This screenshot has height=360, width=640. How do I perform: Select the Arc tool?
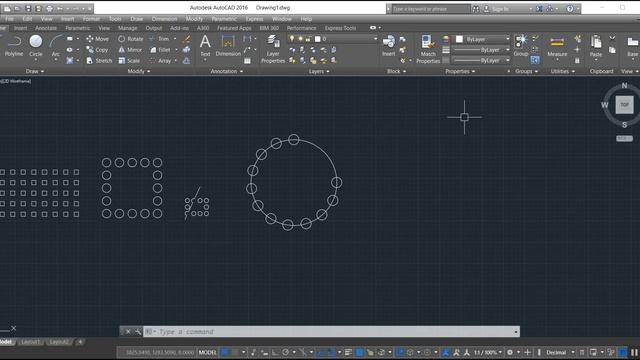[x=56, y=46]
